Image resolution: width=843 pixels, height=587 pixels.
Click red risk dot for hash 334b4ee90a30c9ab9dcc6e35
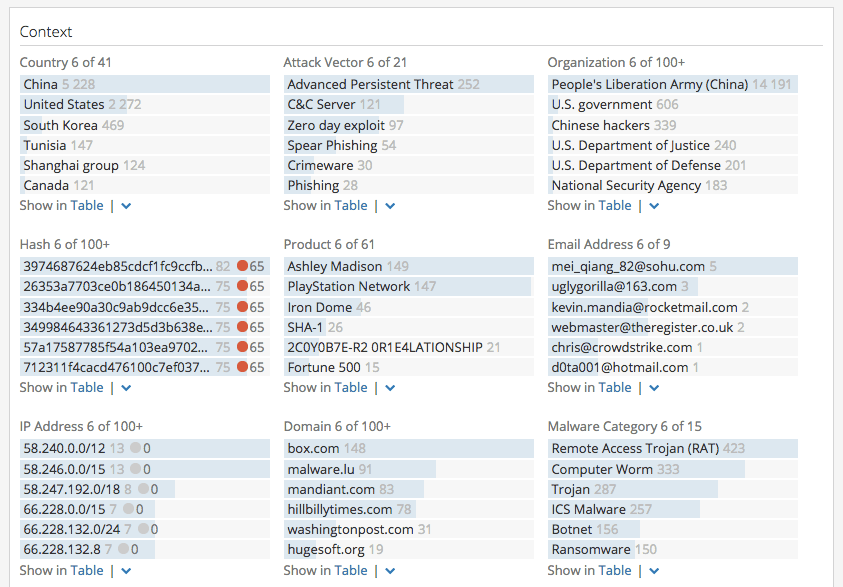point(242,306)
